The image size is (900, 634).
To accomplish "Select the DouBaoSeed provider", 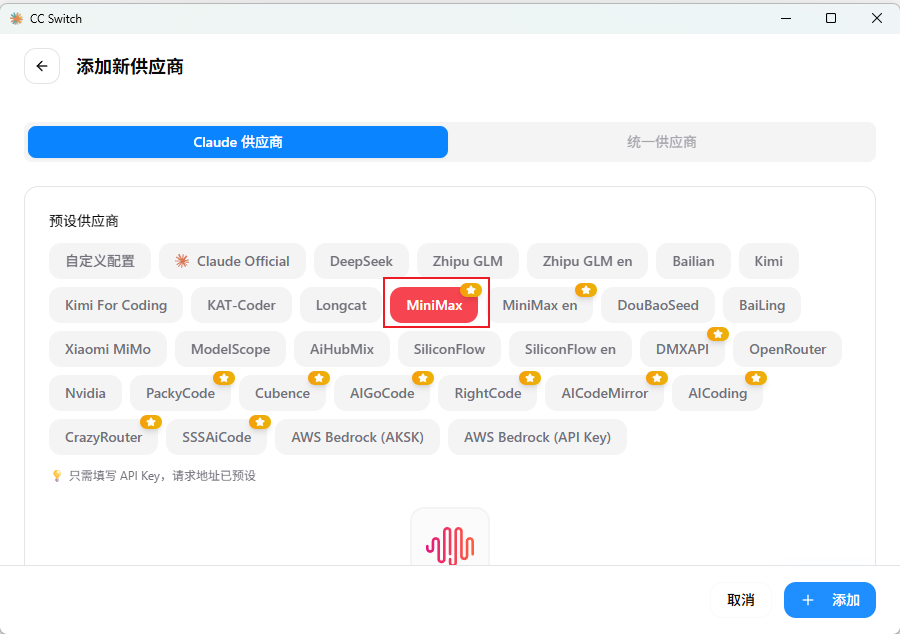I will point(658,305).
